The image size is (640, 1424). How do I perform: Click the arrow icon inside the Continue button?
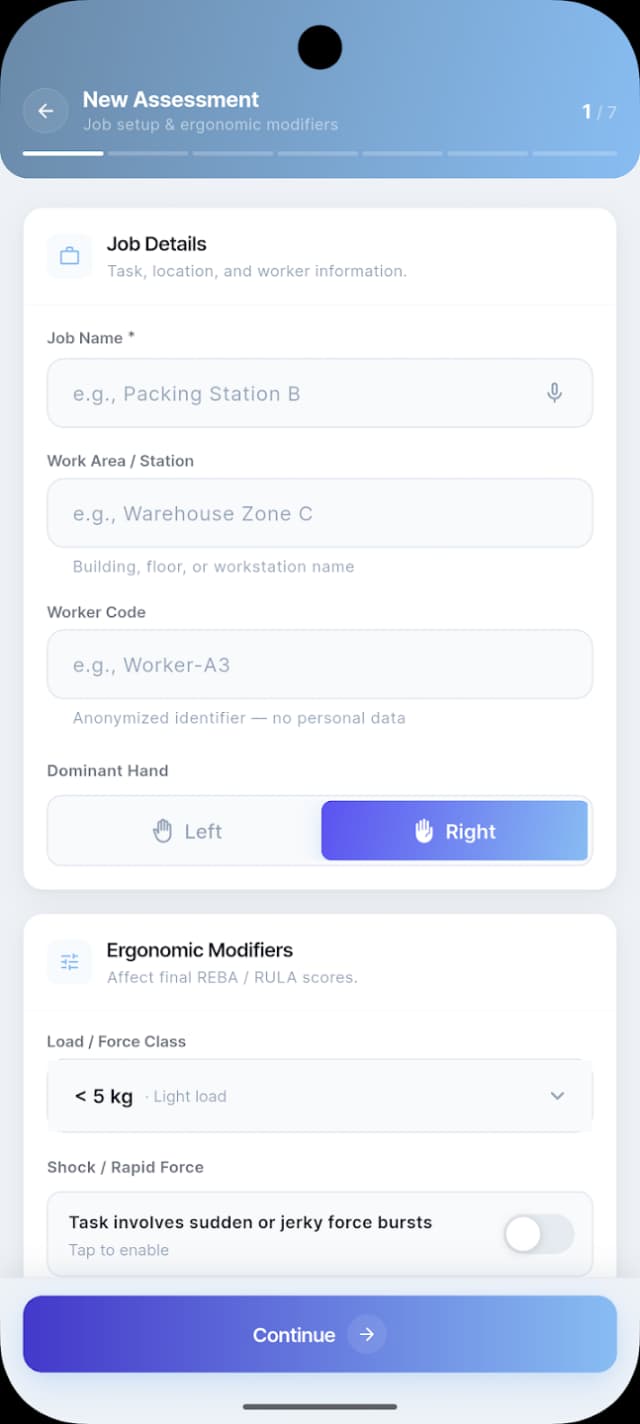click(x=366, y=1334)
